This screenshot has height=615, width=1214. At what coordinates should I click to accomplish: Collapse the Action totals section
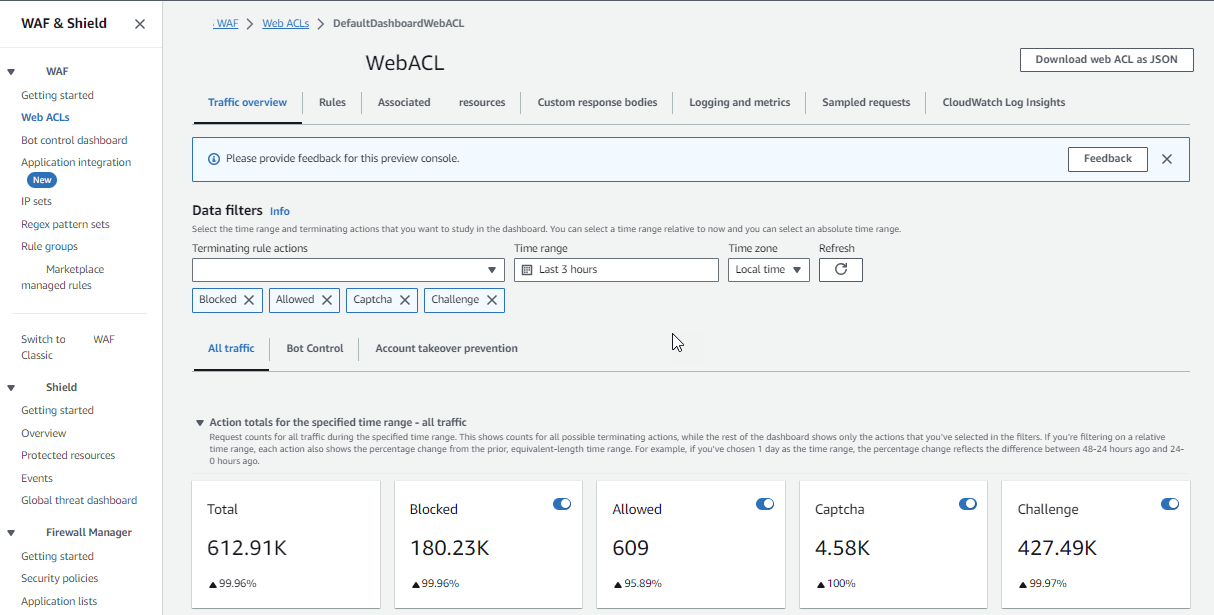(x=200, y=423)
